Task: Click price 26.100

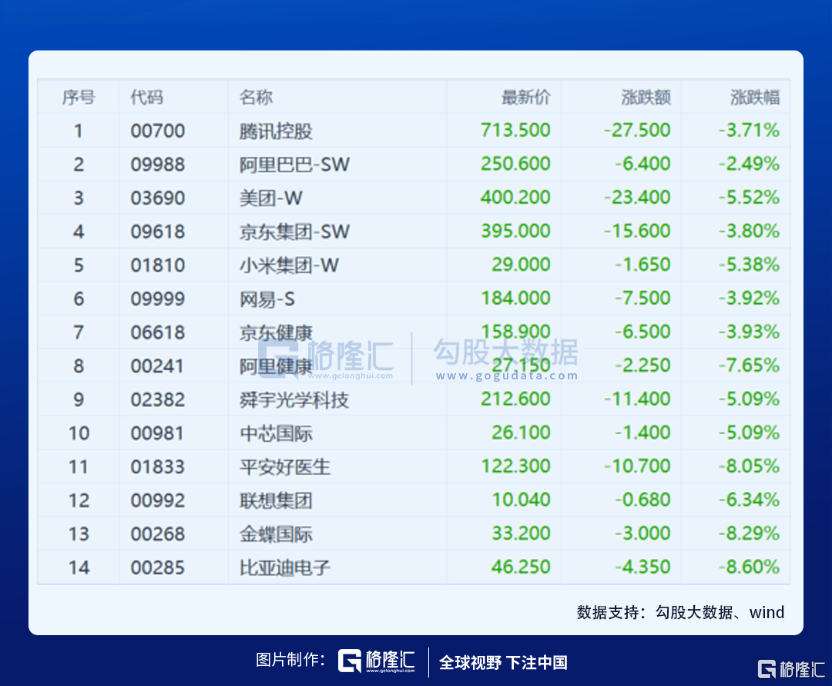Action: pyautogui.click(x=521, y=432)
